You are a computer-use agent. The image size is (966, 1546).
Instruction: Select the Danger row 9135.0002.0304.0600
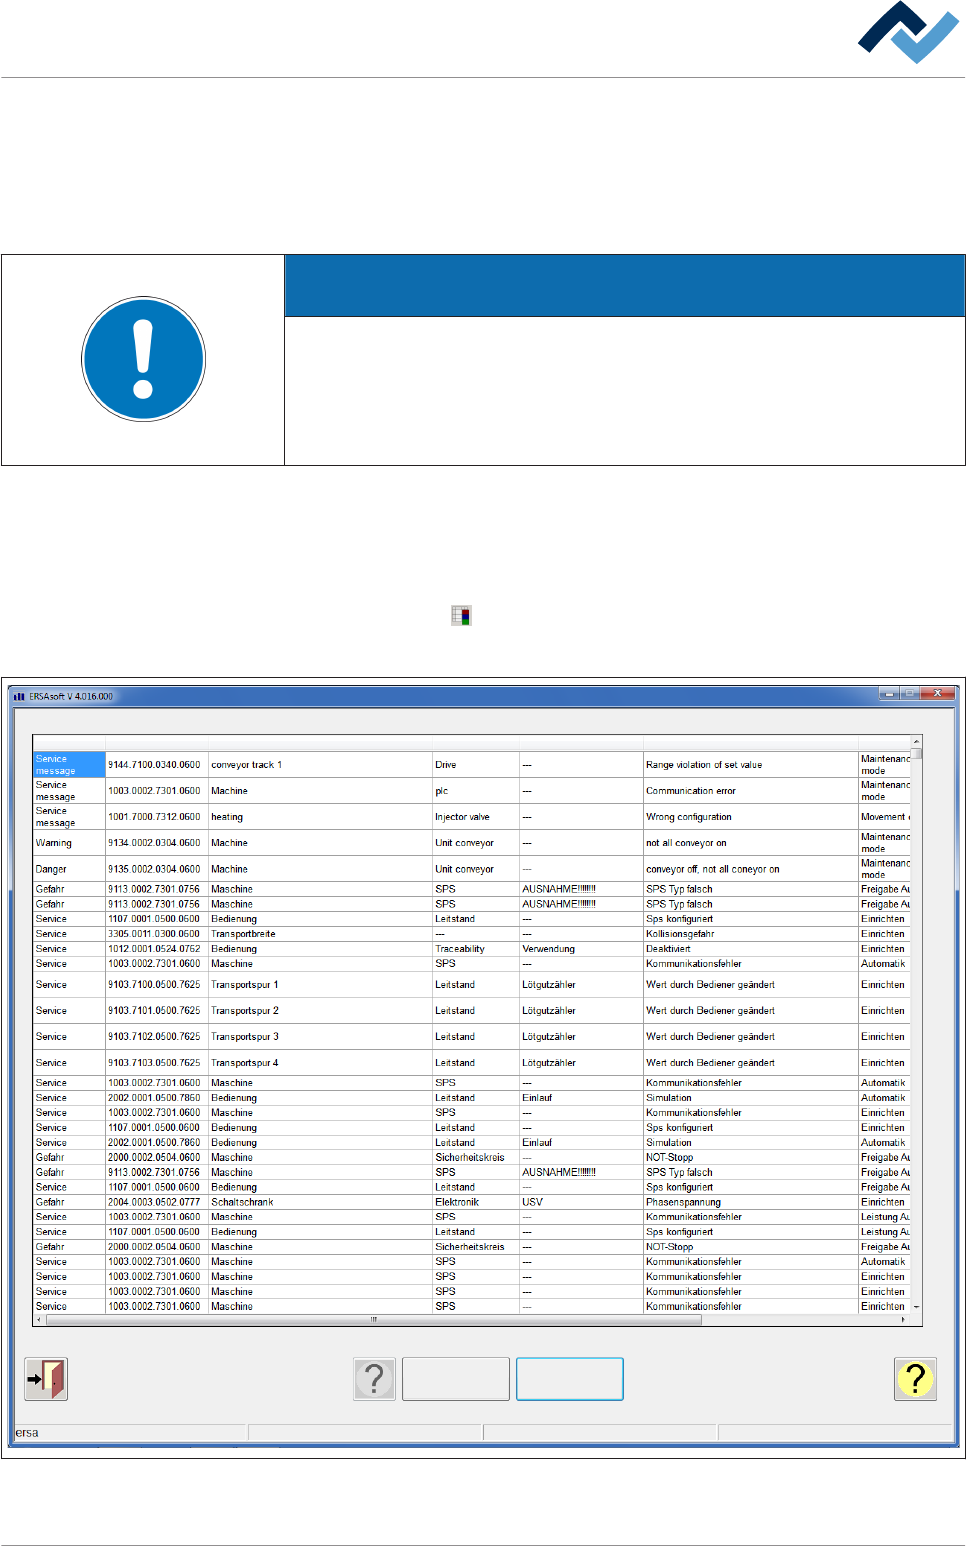(x=472, y=869)
